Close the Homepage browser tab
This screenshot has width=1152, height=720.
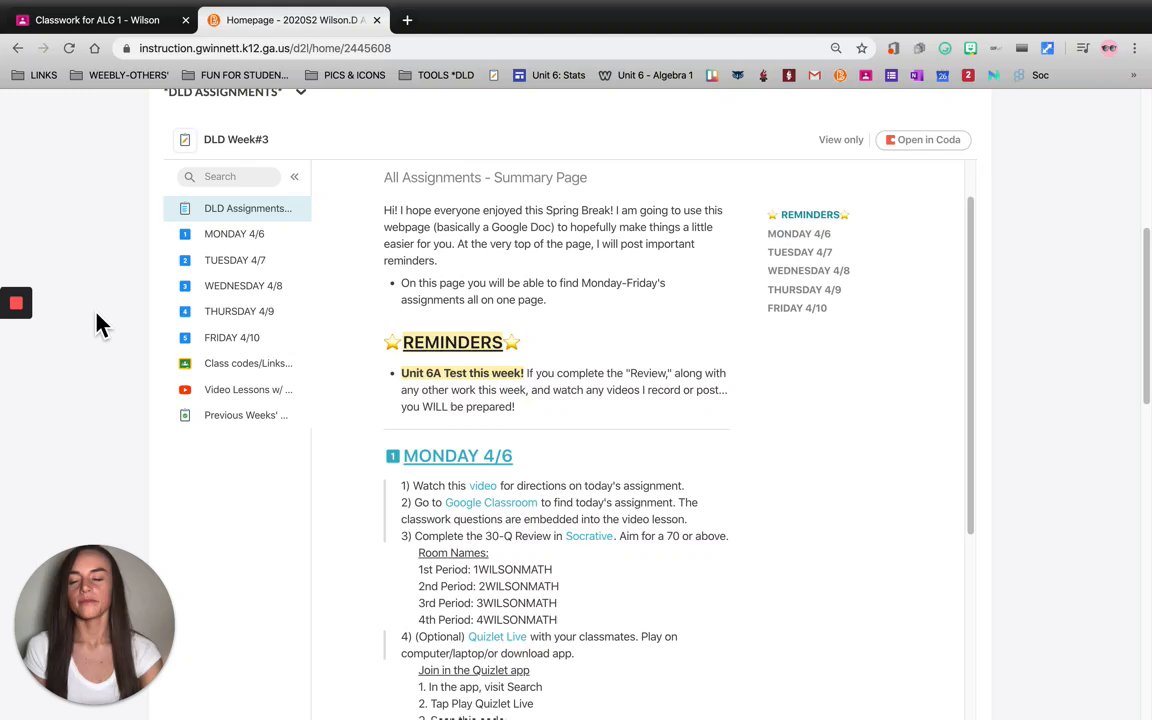pos(377,21)
